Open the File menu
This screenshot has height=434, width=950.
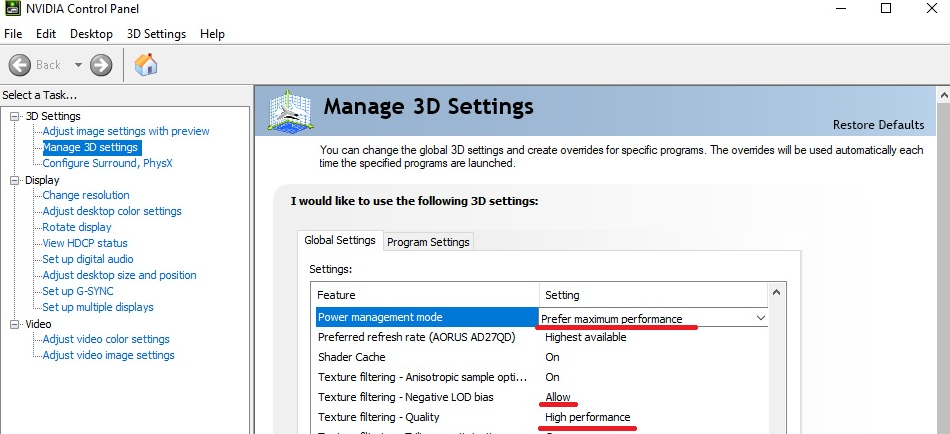tap(13, 33)
